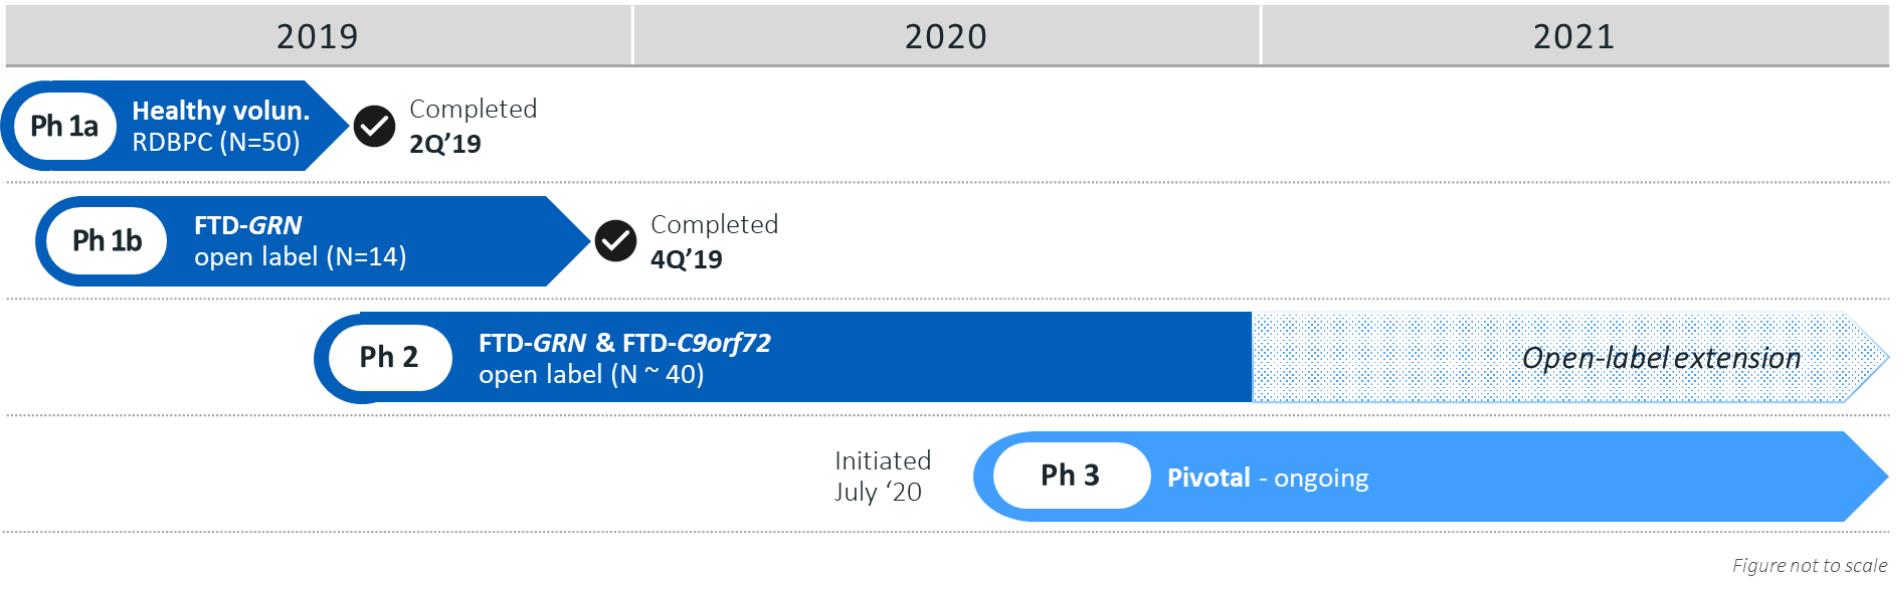Viewport: 1904px width, 594px height.
Task: Open the 2021 year header
Action: pyautogui.click(x=1573, y=36)
